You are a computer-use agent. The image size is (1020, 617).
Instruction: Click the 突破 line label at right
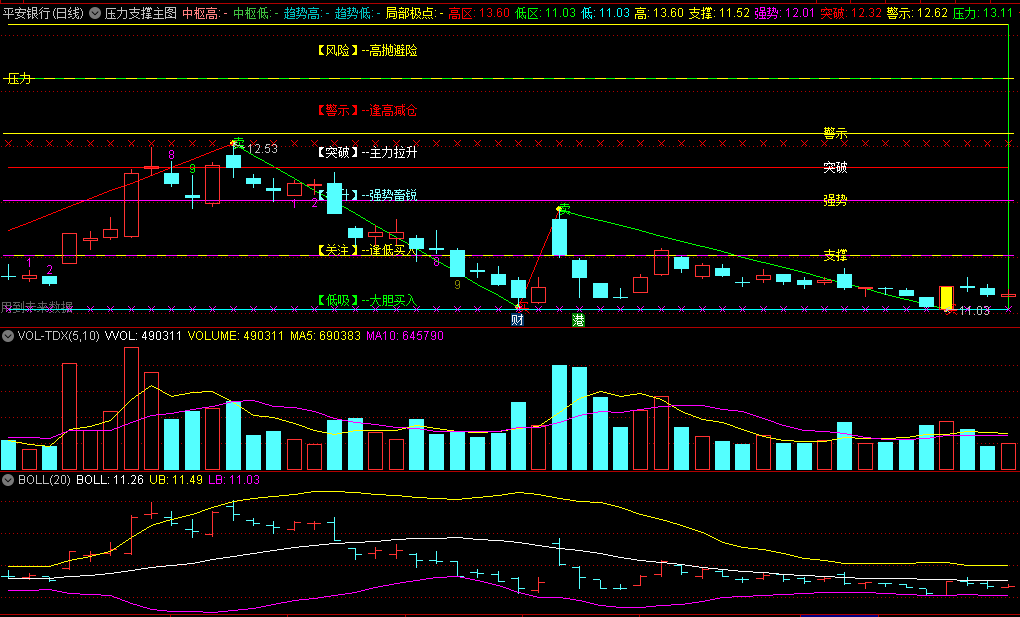click(x=835, y=167)
